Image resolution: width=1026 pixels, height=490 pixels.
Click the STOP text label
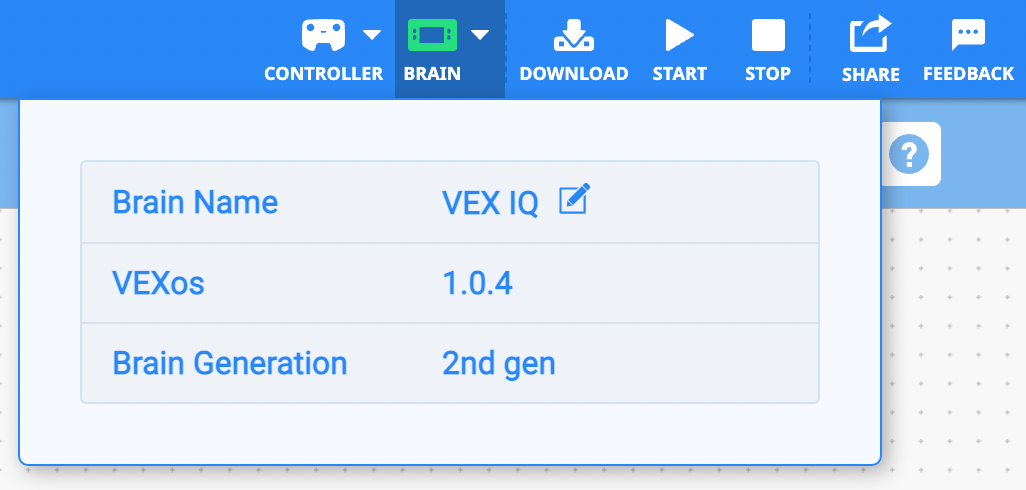767,74
